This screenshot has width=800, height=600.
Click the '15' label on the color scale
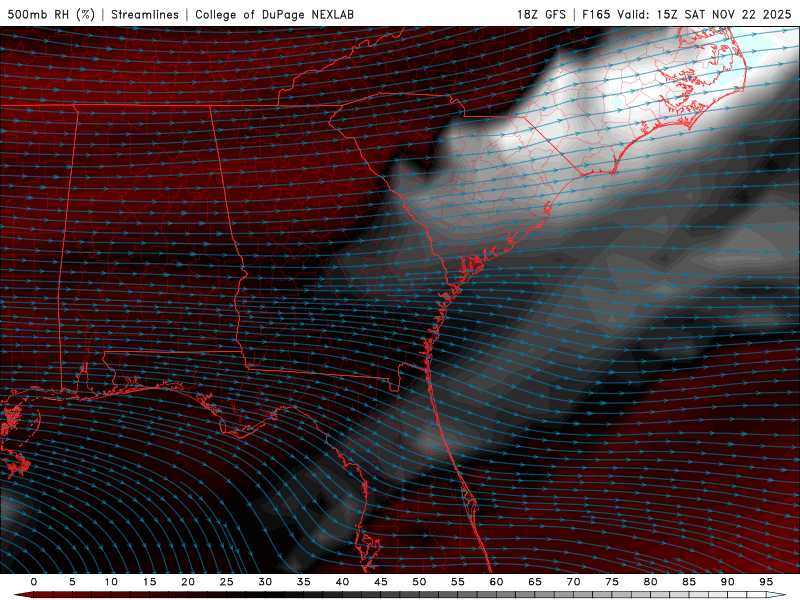tap(149, 582)
